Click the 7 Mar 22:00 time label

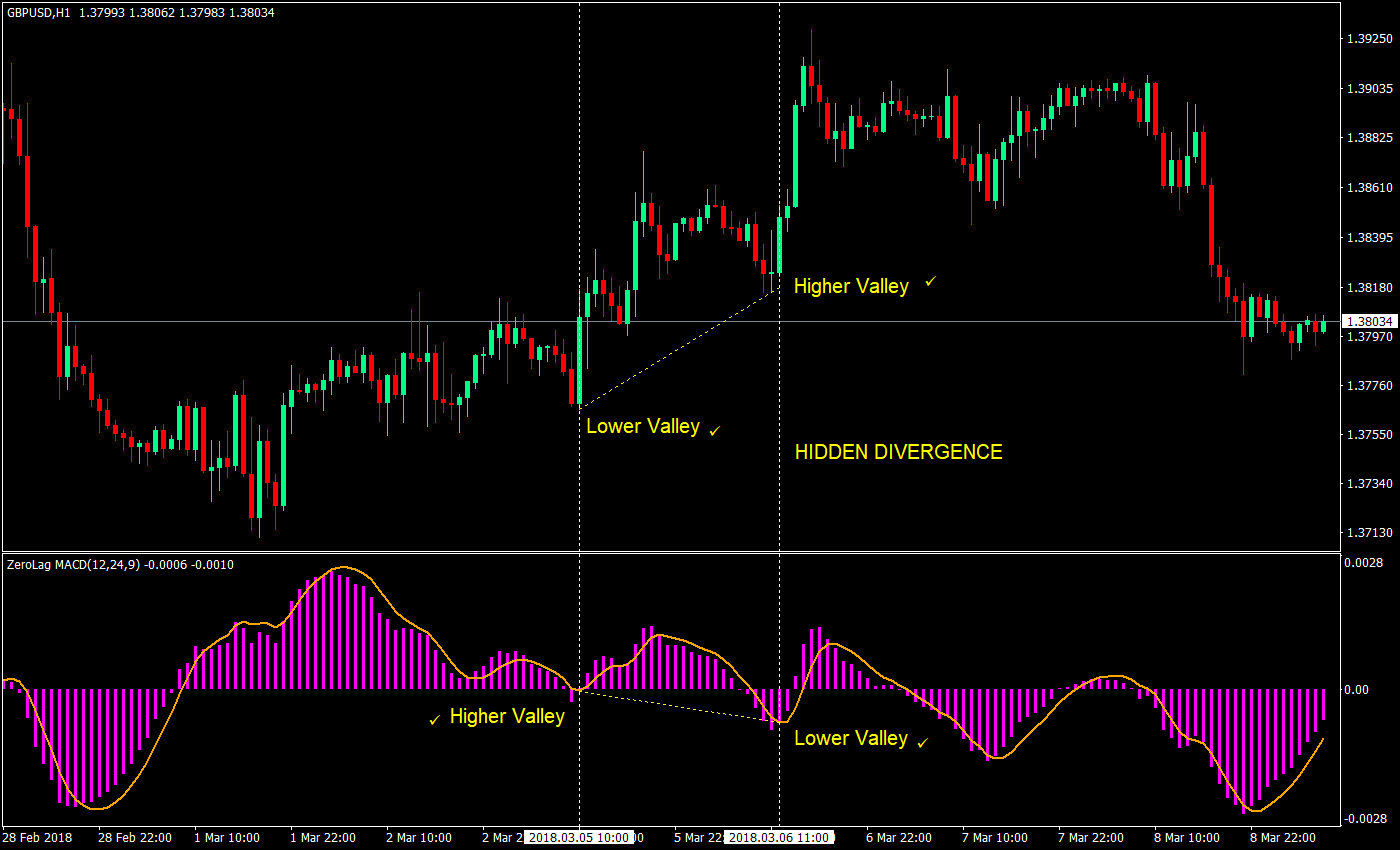coord(1092,838)
